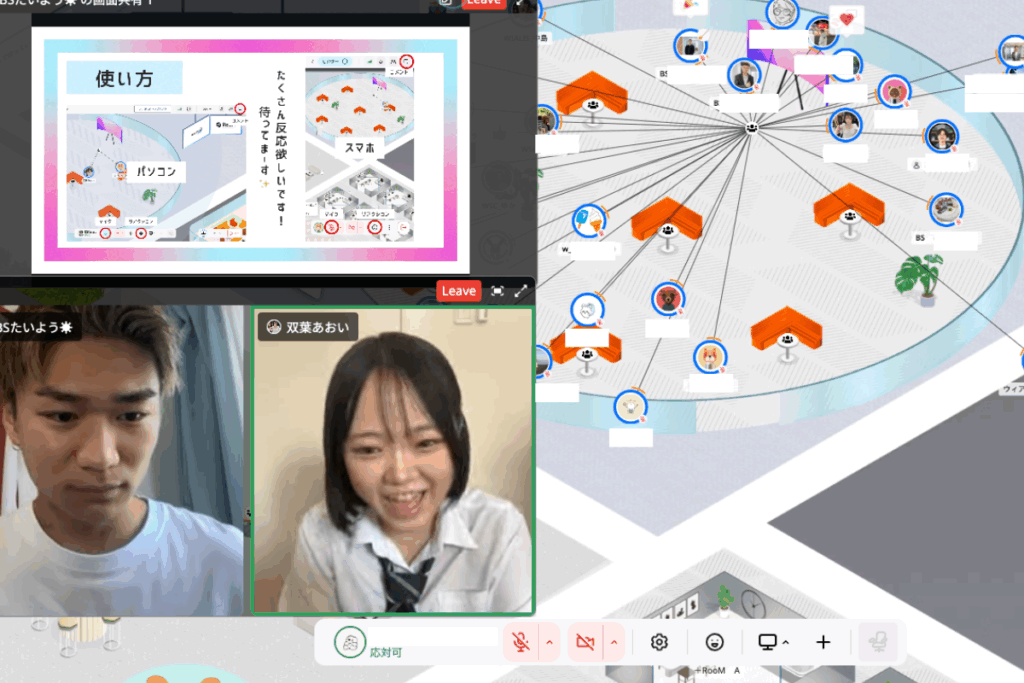This screenshot has height=683, width=1024.
Task: Toggle focus view icon next to Leave
Action: point(498,291)
